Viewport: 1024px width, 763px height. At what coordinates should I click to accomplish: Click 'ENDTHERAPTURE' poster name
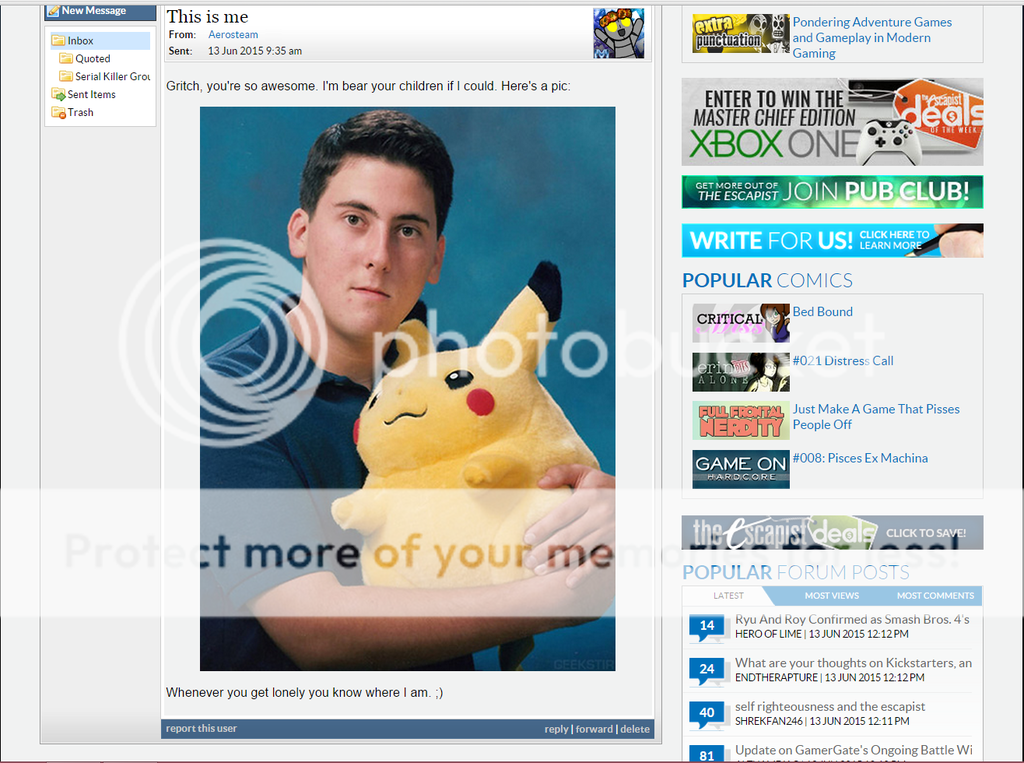[x=776, y=678]
